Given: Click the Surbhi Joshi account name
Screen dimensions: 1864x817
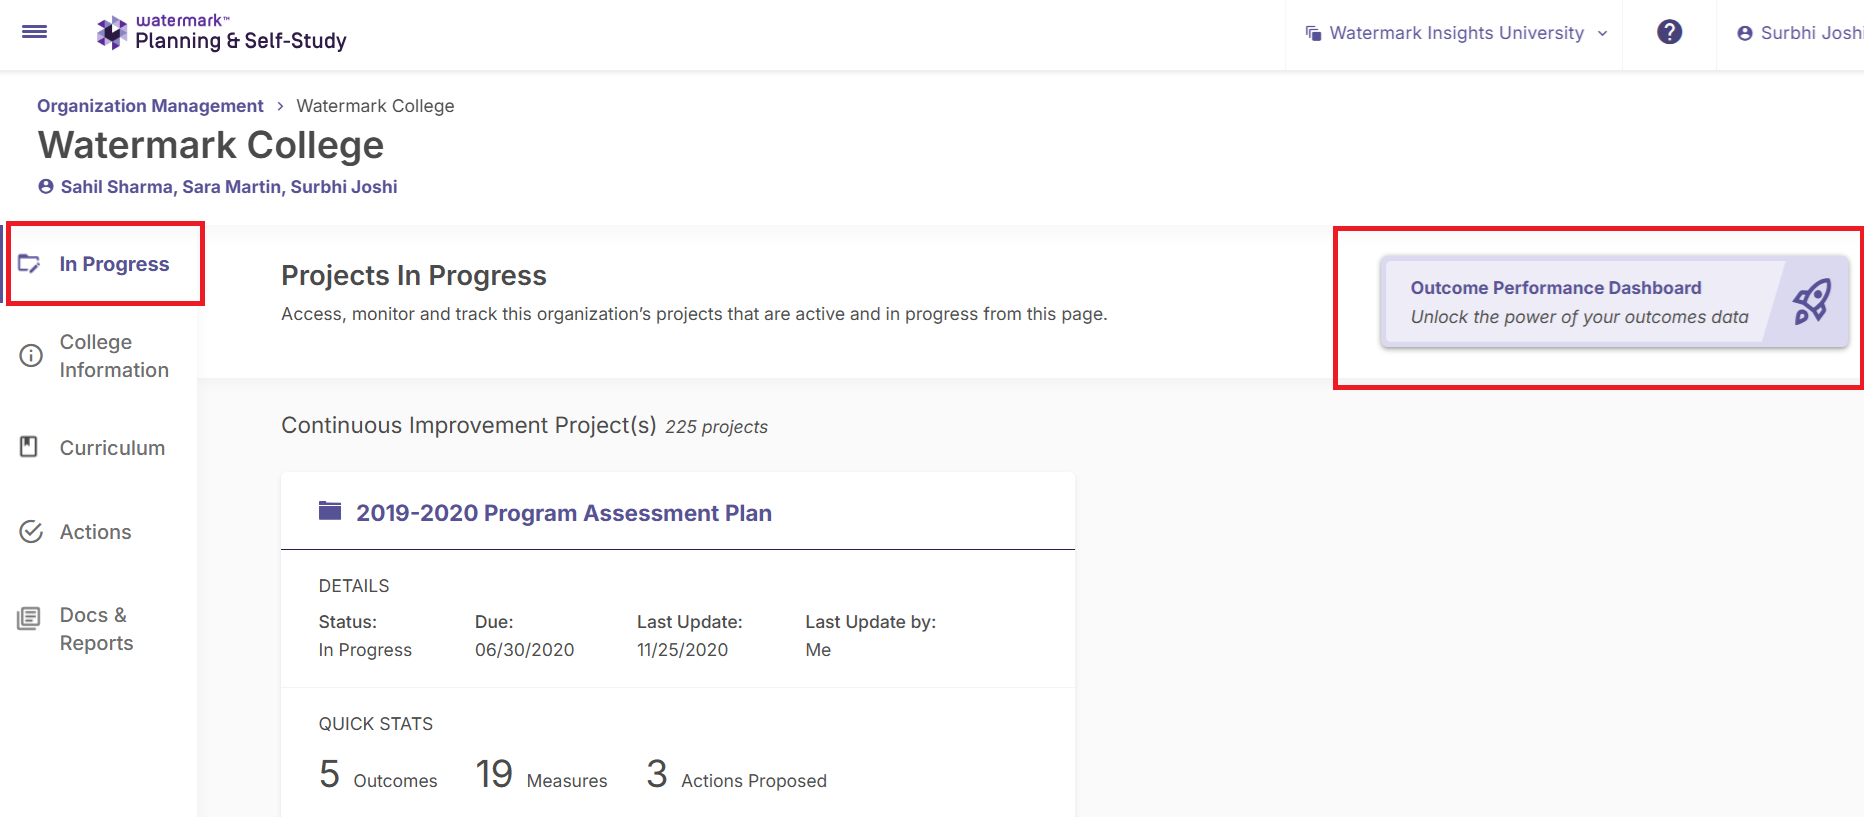Looking at the screenshot, I should [x=1811, y=33].
